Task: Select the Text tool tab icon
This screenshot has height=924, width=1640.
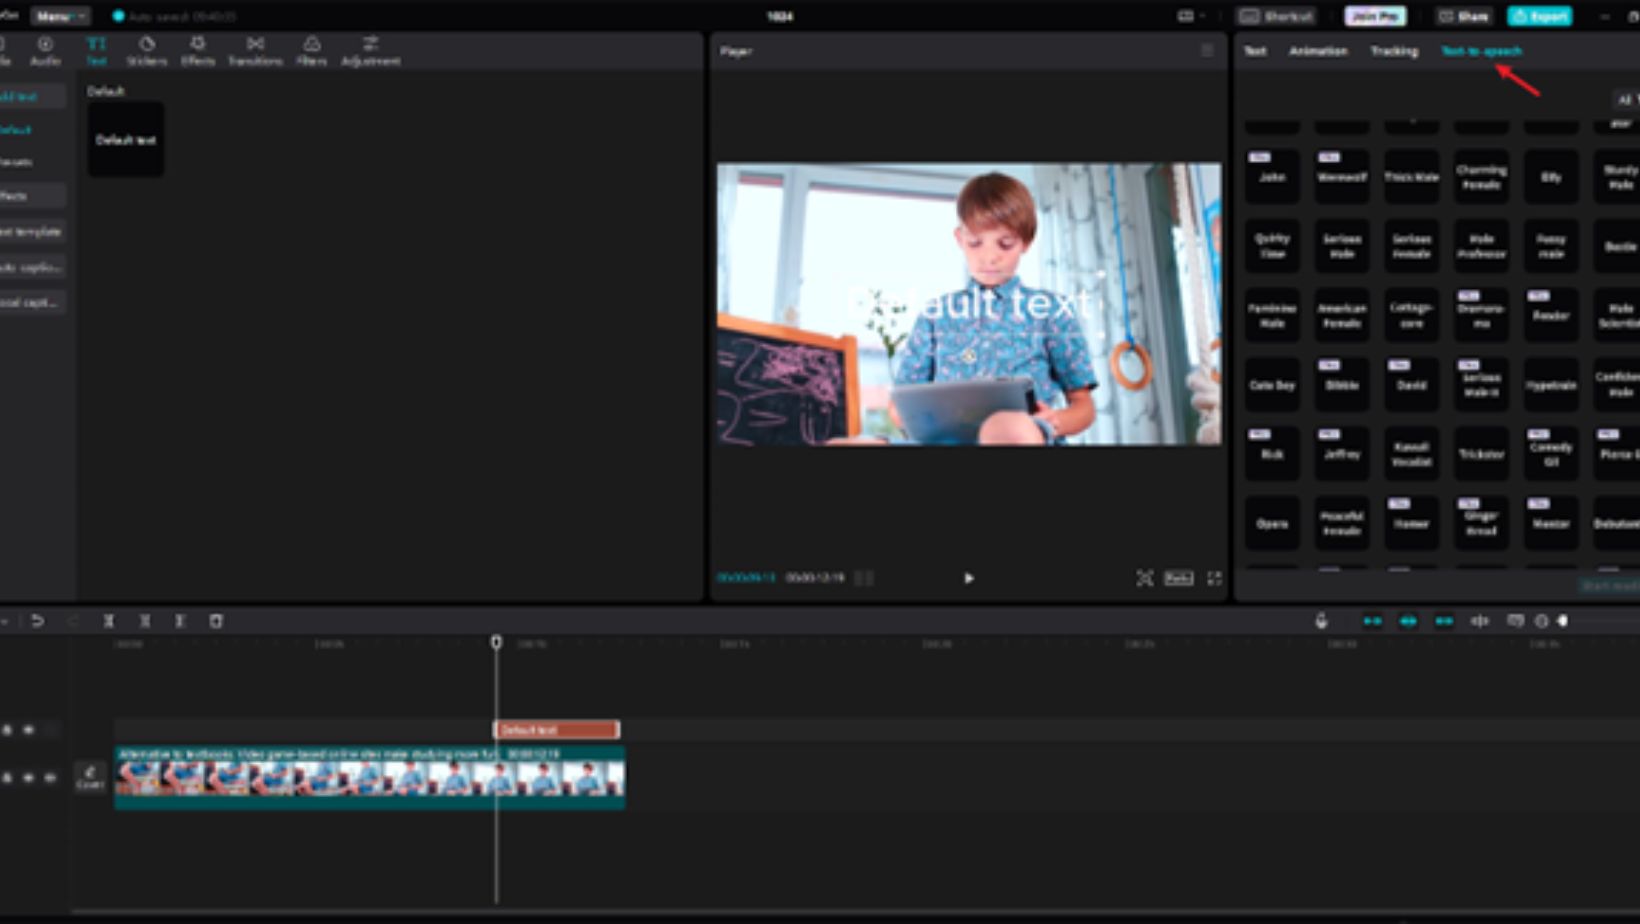Action: pyautogui.click(x=96, y=51)
